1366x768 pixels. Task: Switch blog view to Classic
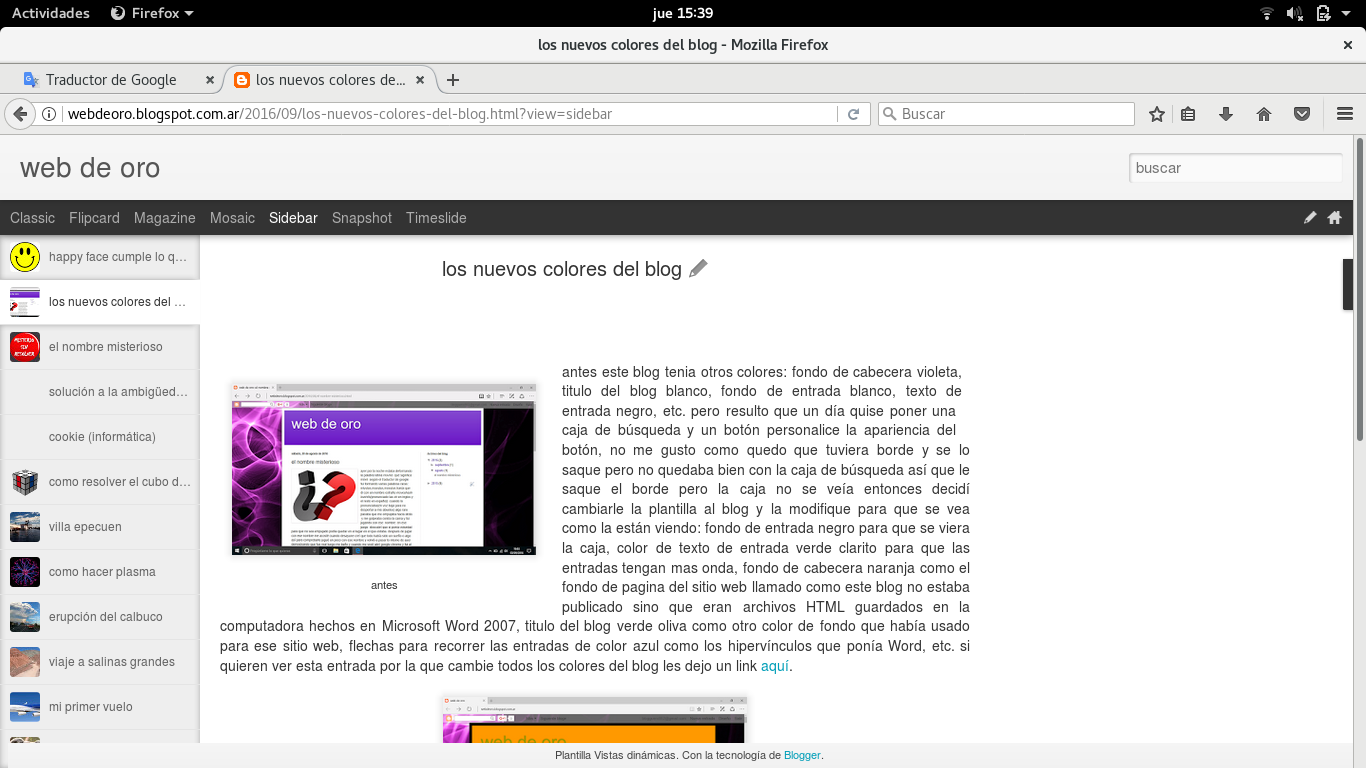click(33, 217)
